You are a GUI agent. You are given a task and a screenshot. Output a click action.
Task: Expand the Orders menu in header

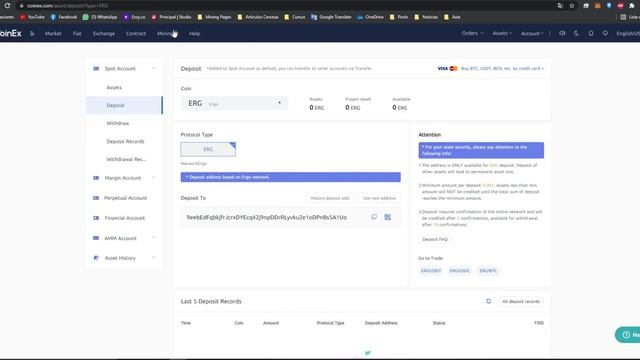472,33
